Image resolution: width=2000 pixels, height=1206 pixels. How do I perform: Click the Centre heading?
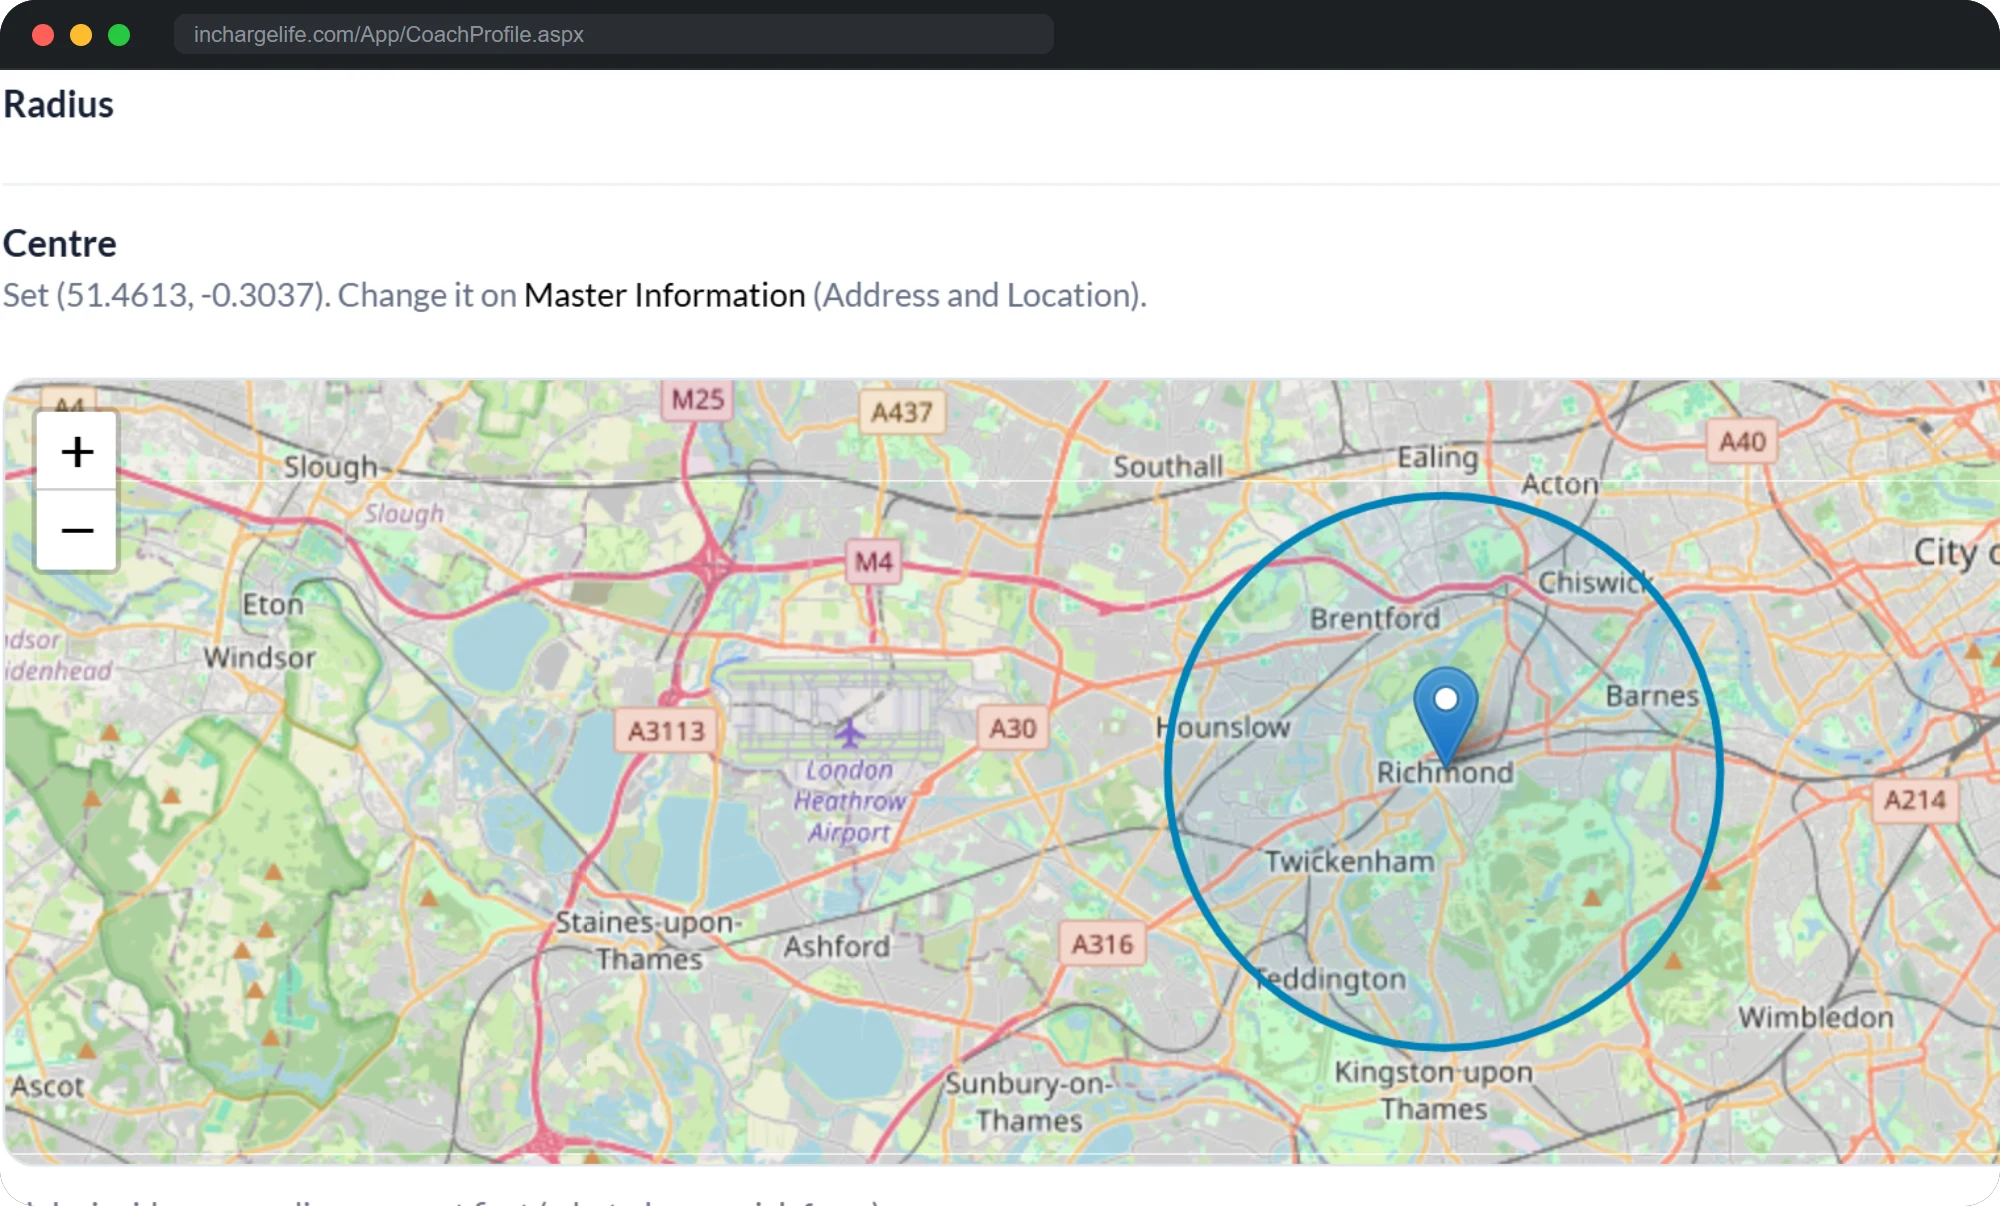point(60,243)
